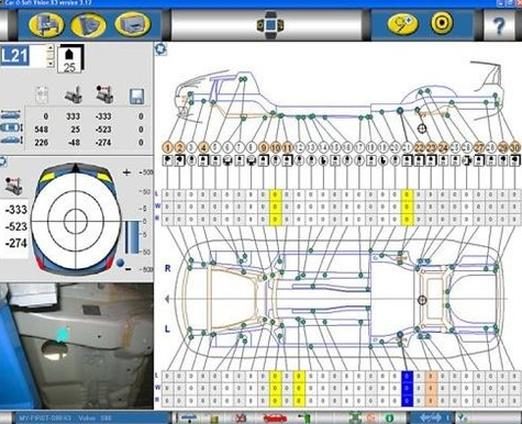Click the blue highlighted cell in lower table
522x424 pixels.
(x=407, y=388)
